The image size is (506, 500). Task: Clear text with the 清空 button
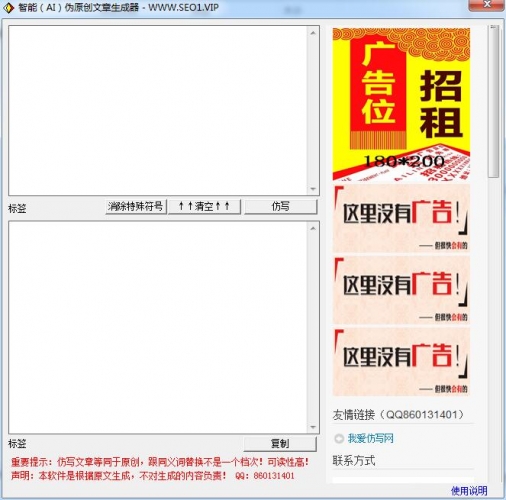coord(204,207)
